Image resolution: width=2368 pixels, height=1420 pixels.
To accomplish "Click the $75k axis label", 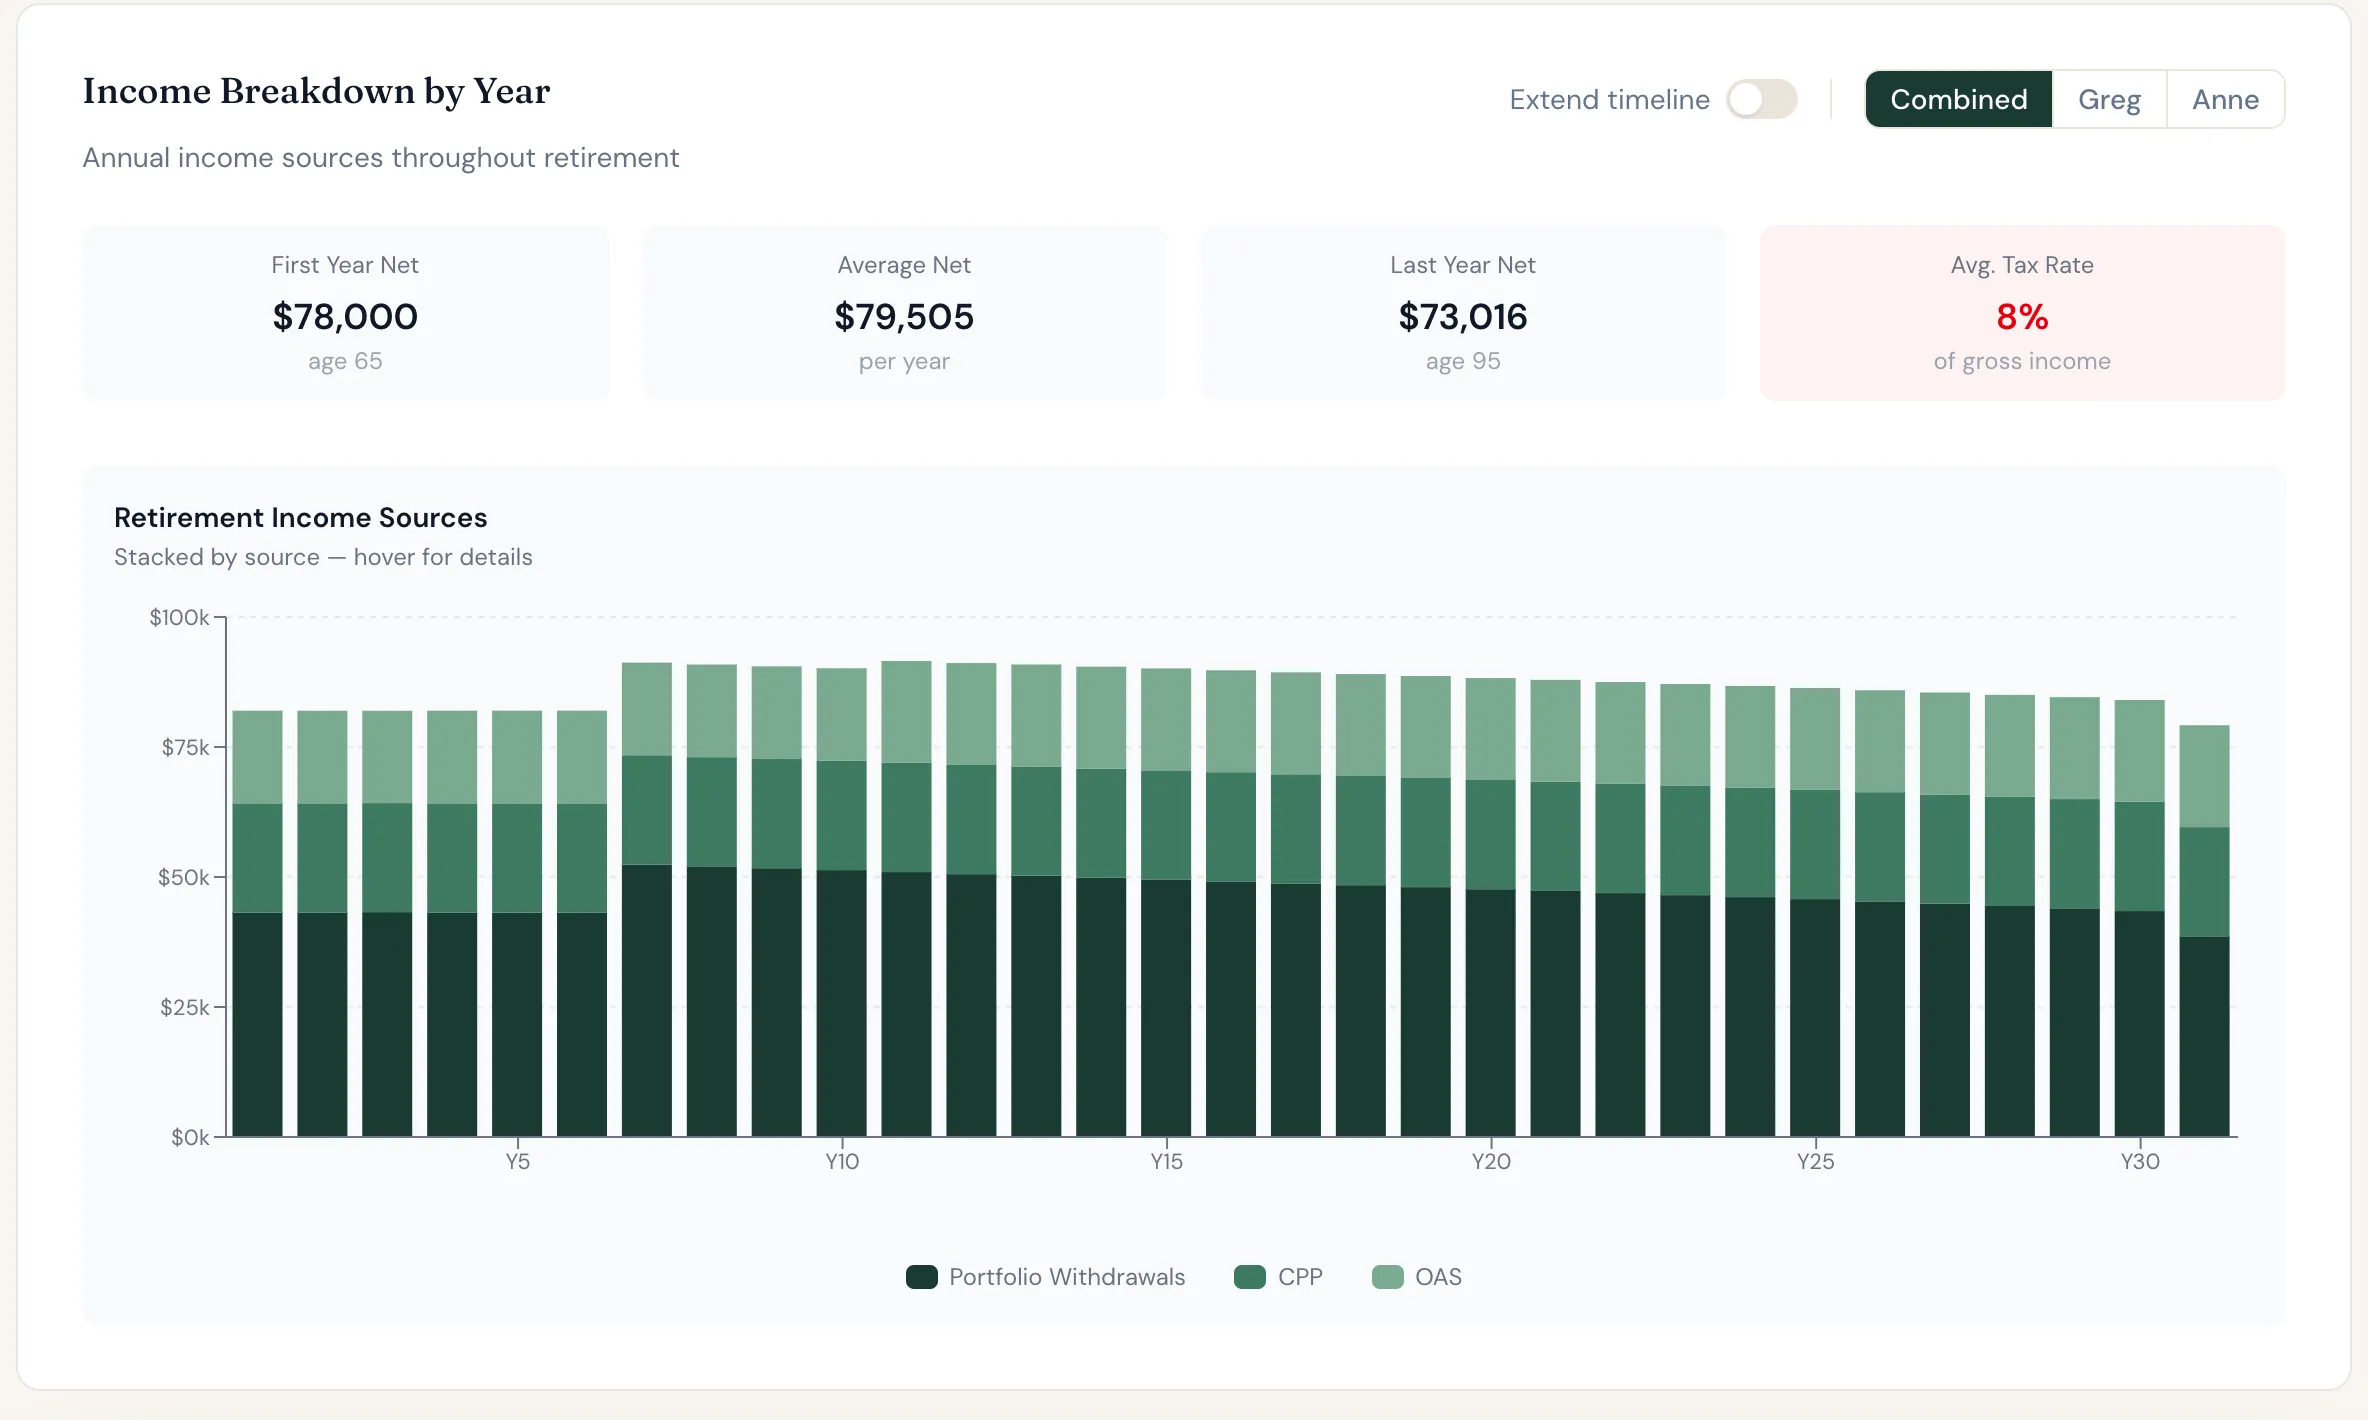I will click(x=185, y=748).
